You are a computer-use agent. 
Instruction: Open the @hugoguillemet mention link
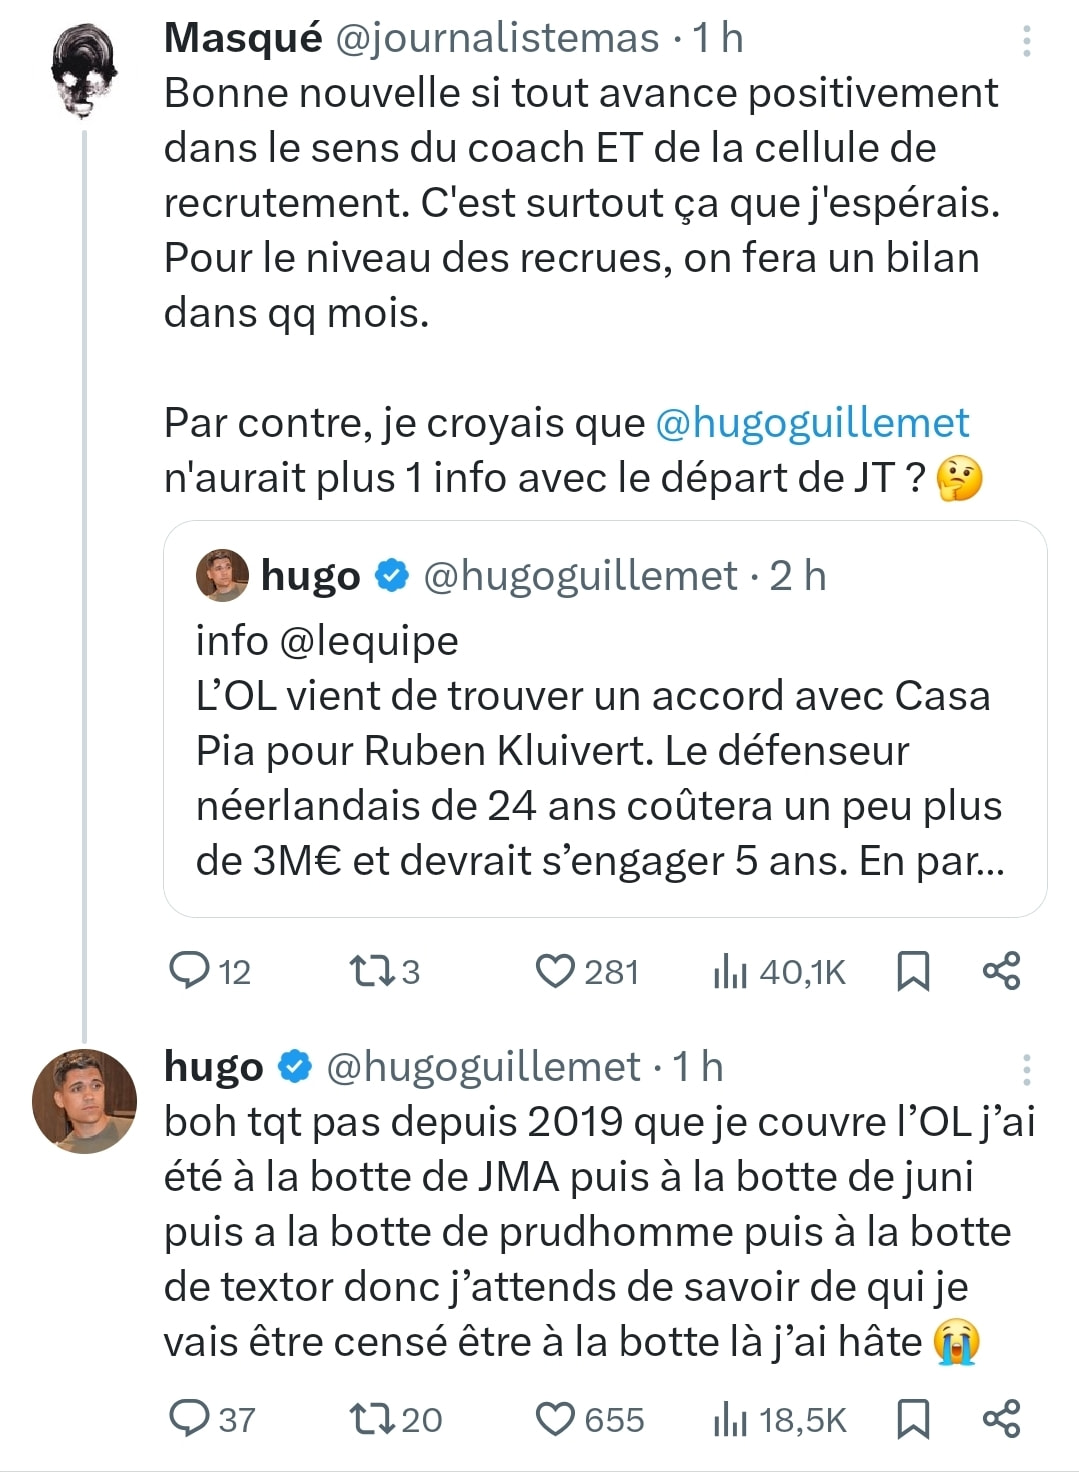[x=812, y=423]
